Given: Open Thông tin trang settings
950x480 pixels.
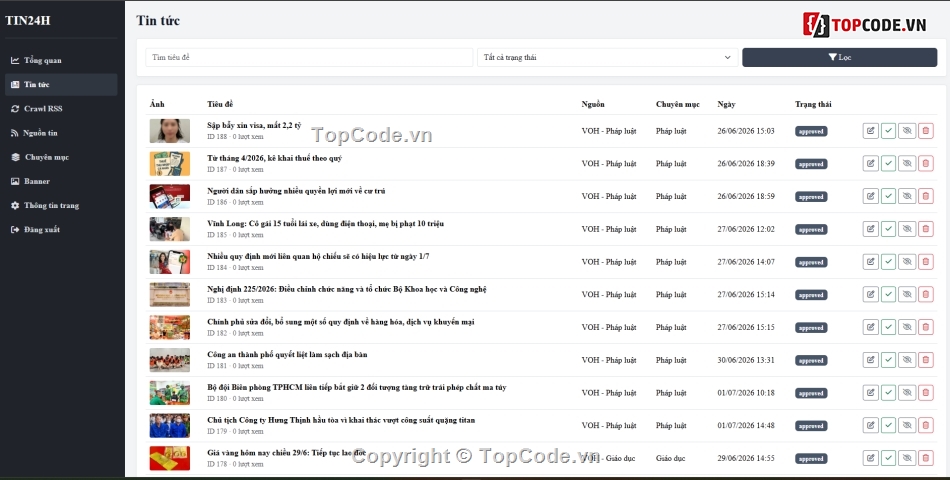Looking at the screenshot, I should [x=61, y=205].
